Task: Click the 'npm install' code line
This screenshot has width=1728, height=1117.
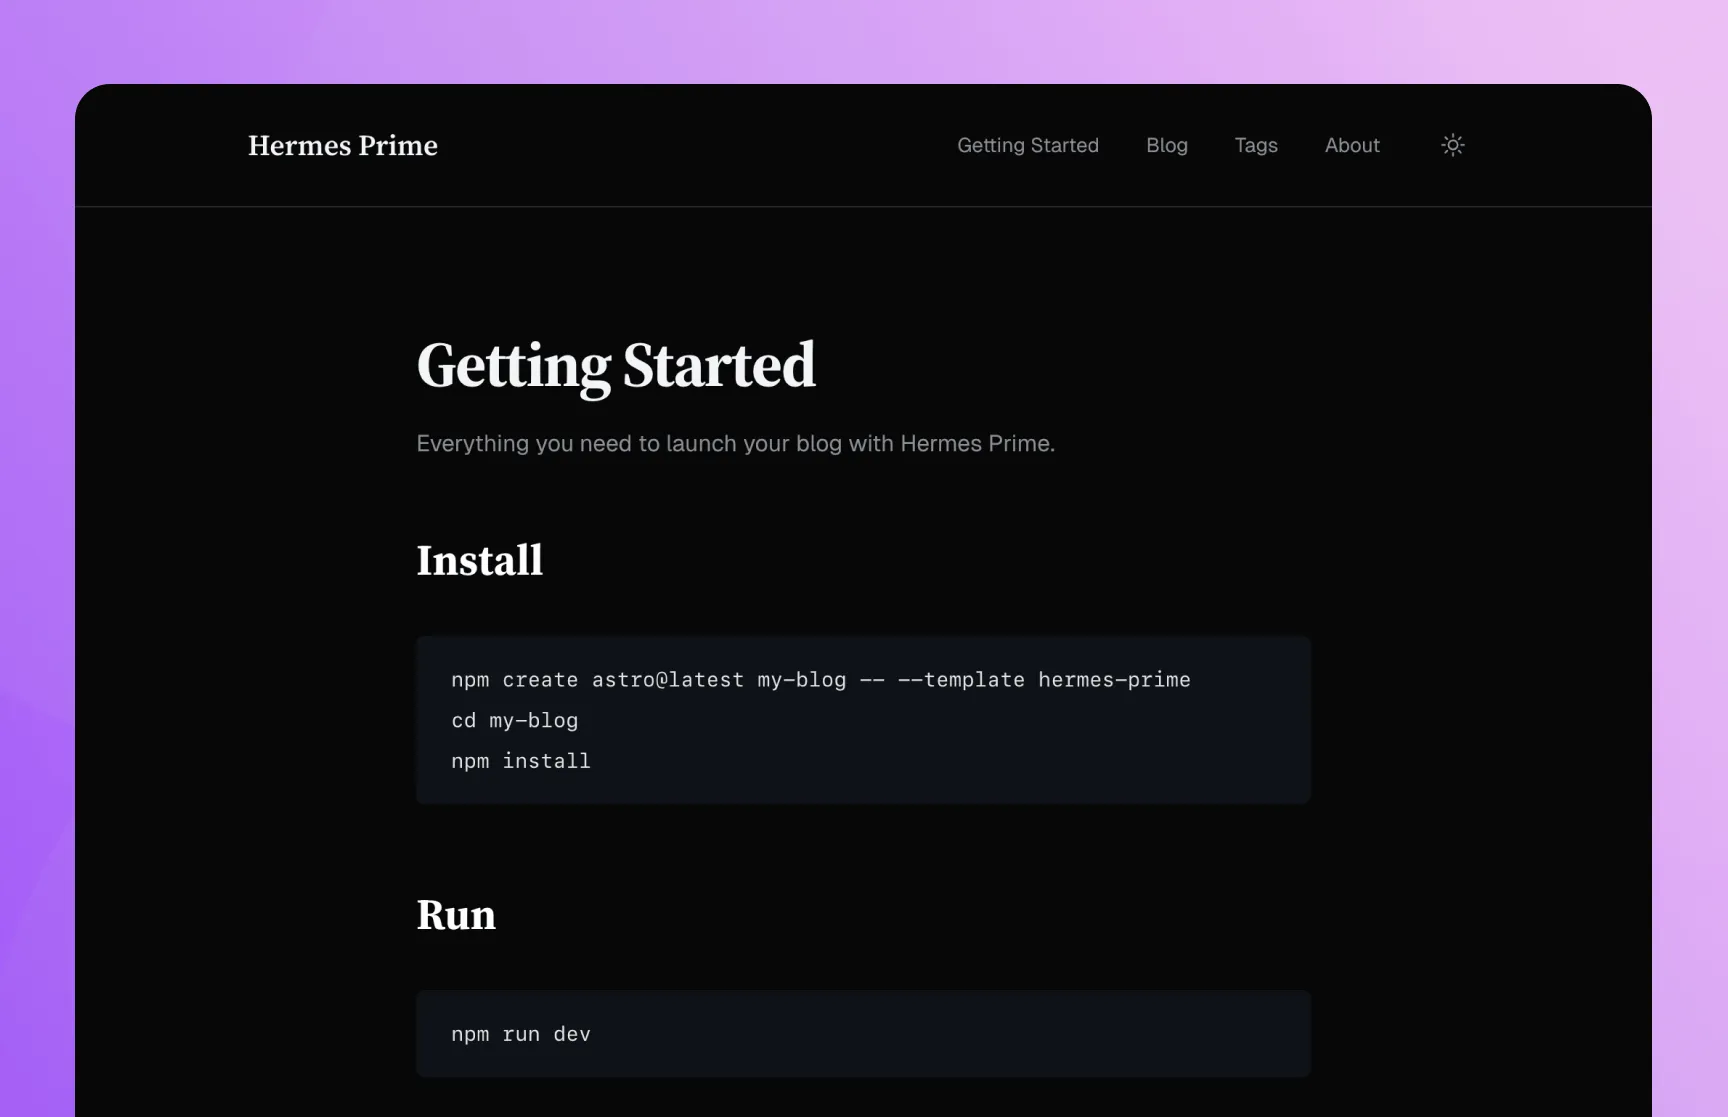Action: (x=520, y=761)
